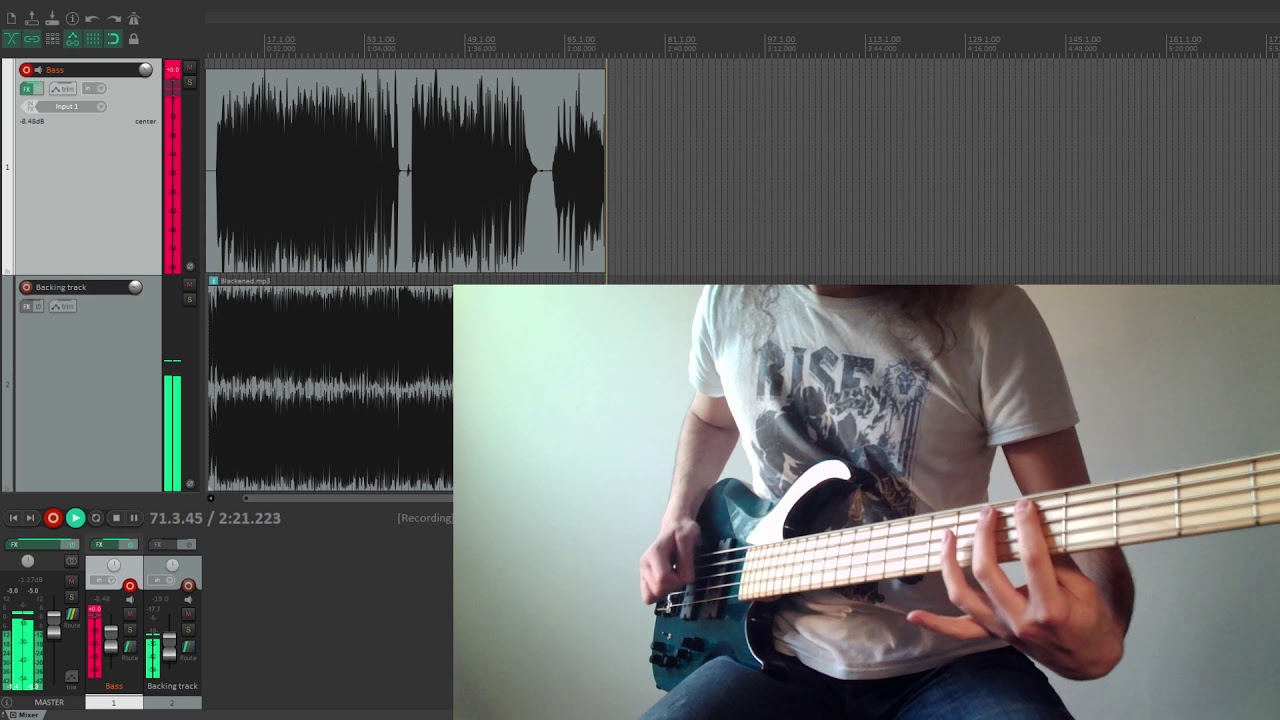Viewport: 1280px width, 720px height.
Task: Toggle Master mono/stereo button in mixer
Action: point(72,561)
